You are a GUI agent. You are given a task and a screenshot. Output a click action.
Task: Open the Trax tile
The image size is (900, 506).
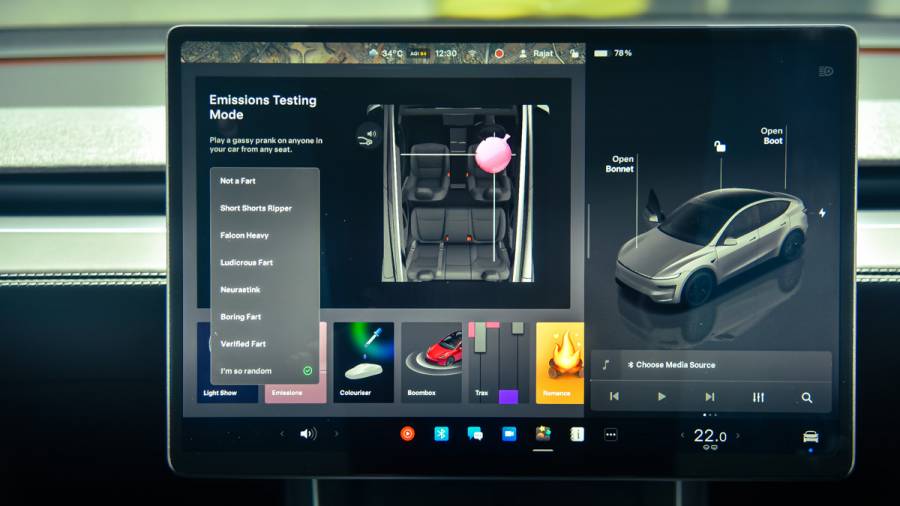(498, 363)
